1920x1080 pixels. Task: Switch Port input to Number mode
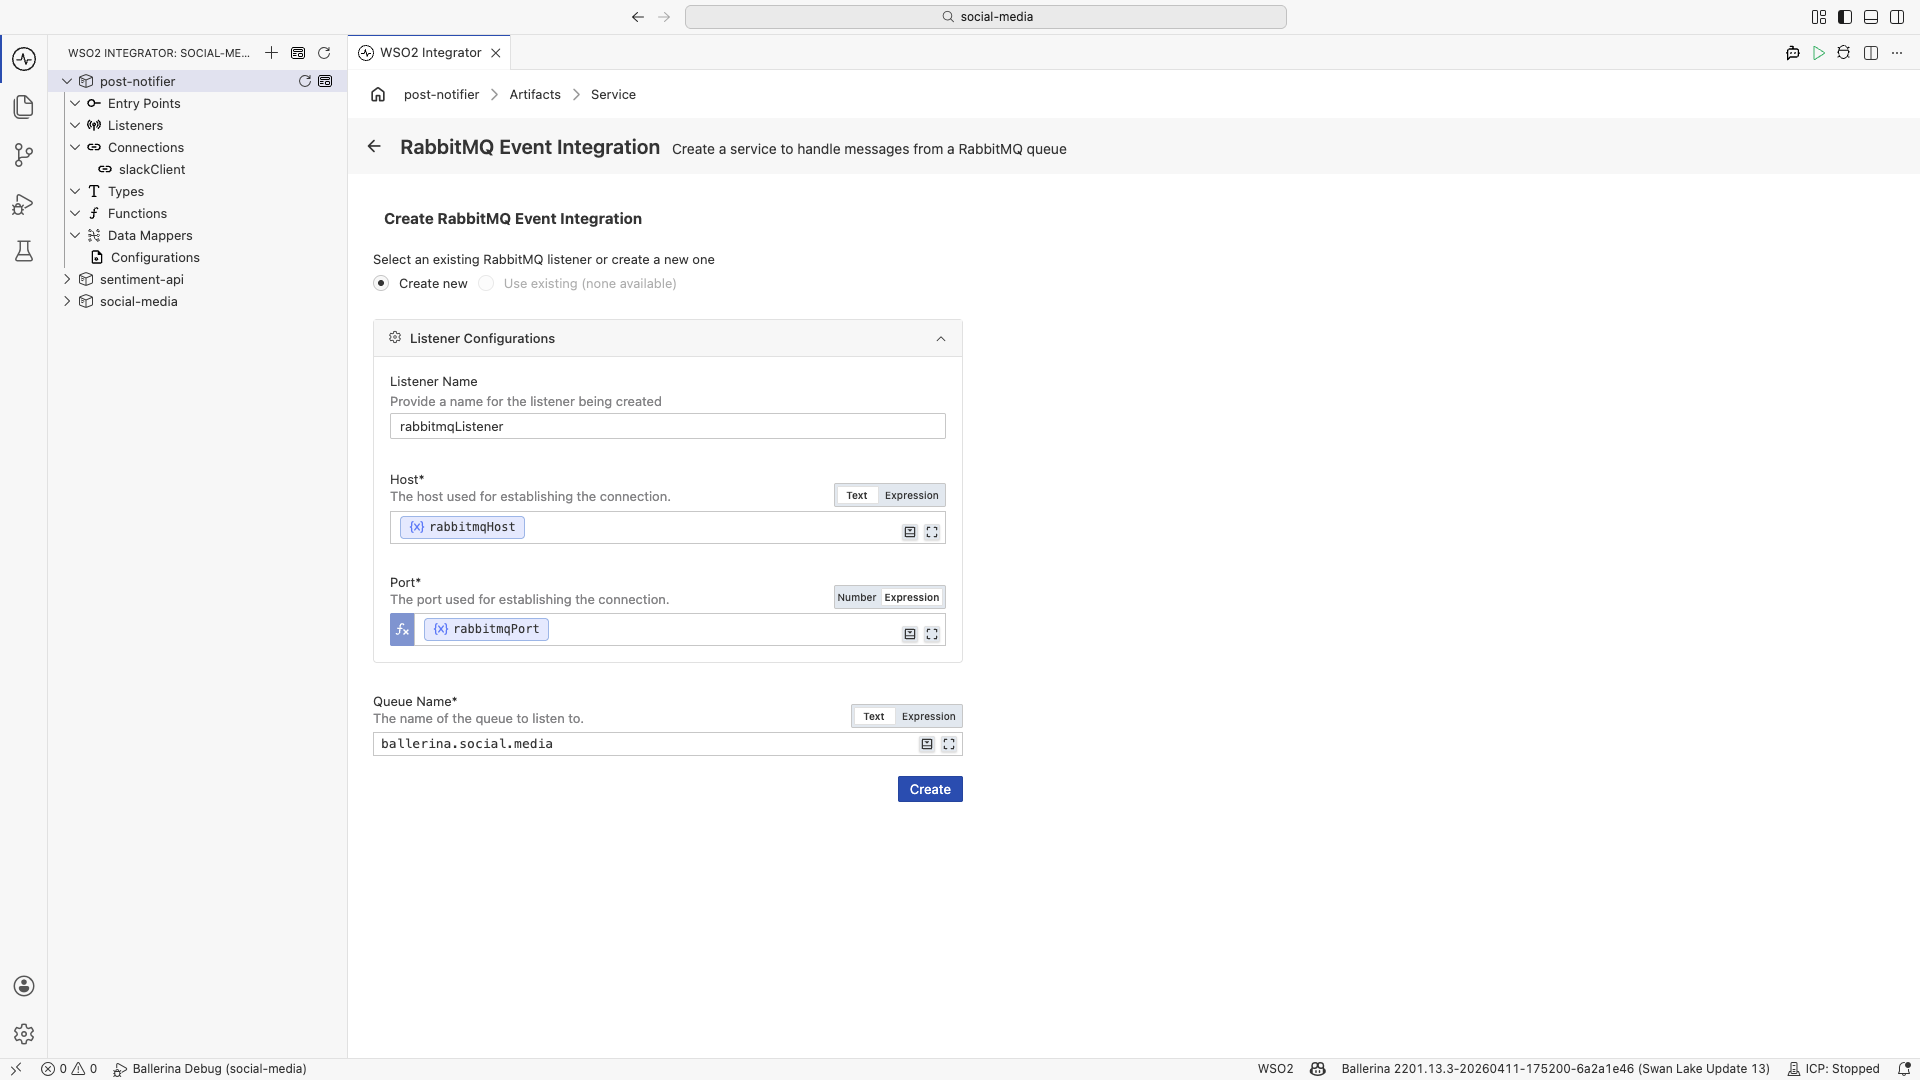(x=857, y=597)
